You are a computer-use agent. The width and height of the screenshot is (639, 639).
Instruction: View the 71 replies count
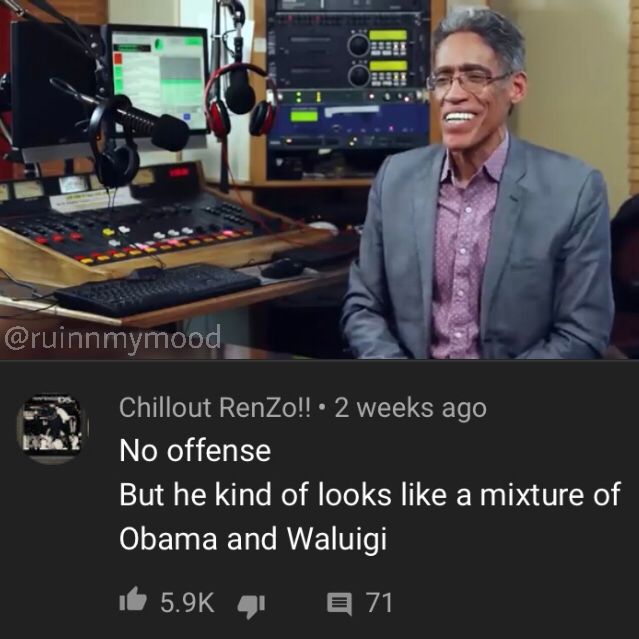pyautogui.click(x=379, y=603)
